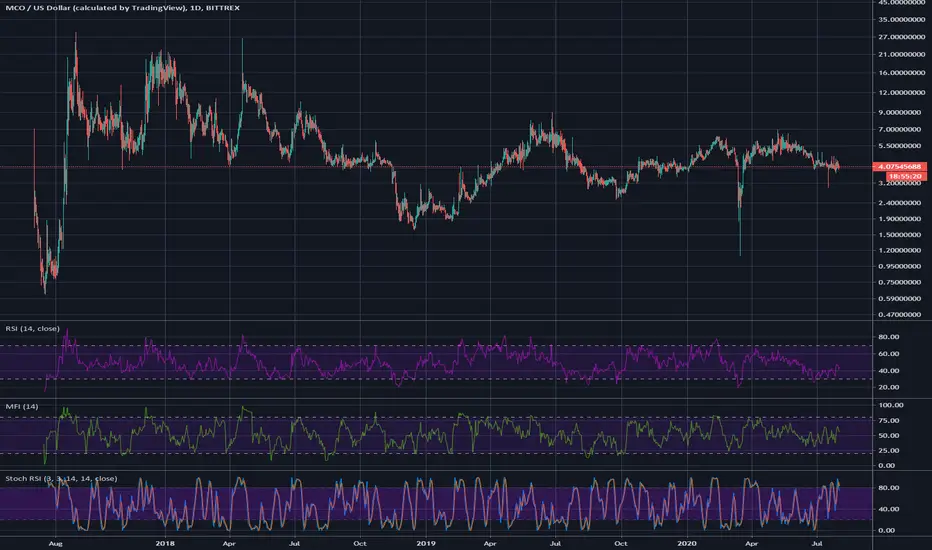The width and height of the screenshot is (932, 550).
Task: Click the Stoch RSI pane 40.00 scale value
Action: coord(889,509)
